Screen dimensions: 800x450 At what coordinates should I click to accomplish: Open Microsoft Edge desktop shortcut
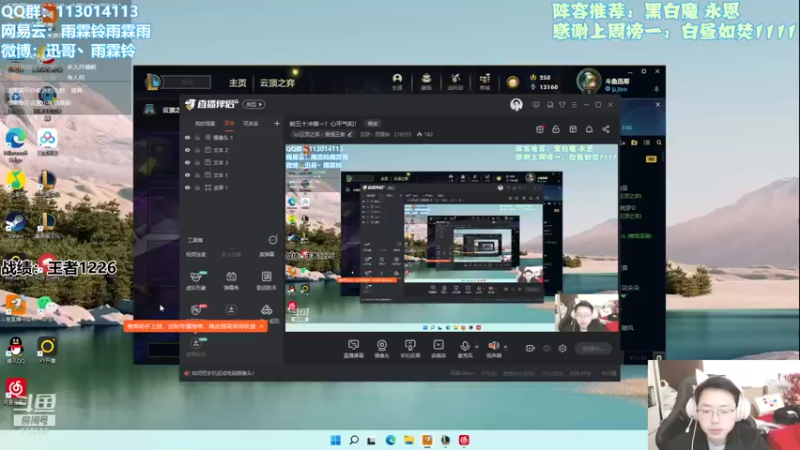(x=15, y=144)
